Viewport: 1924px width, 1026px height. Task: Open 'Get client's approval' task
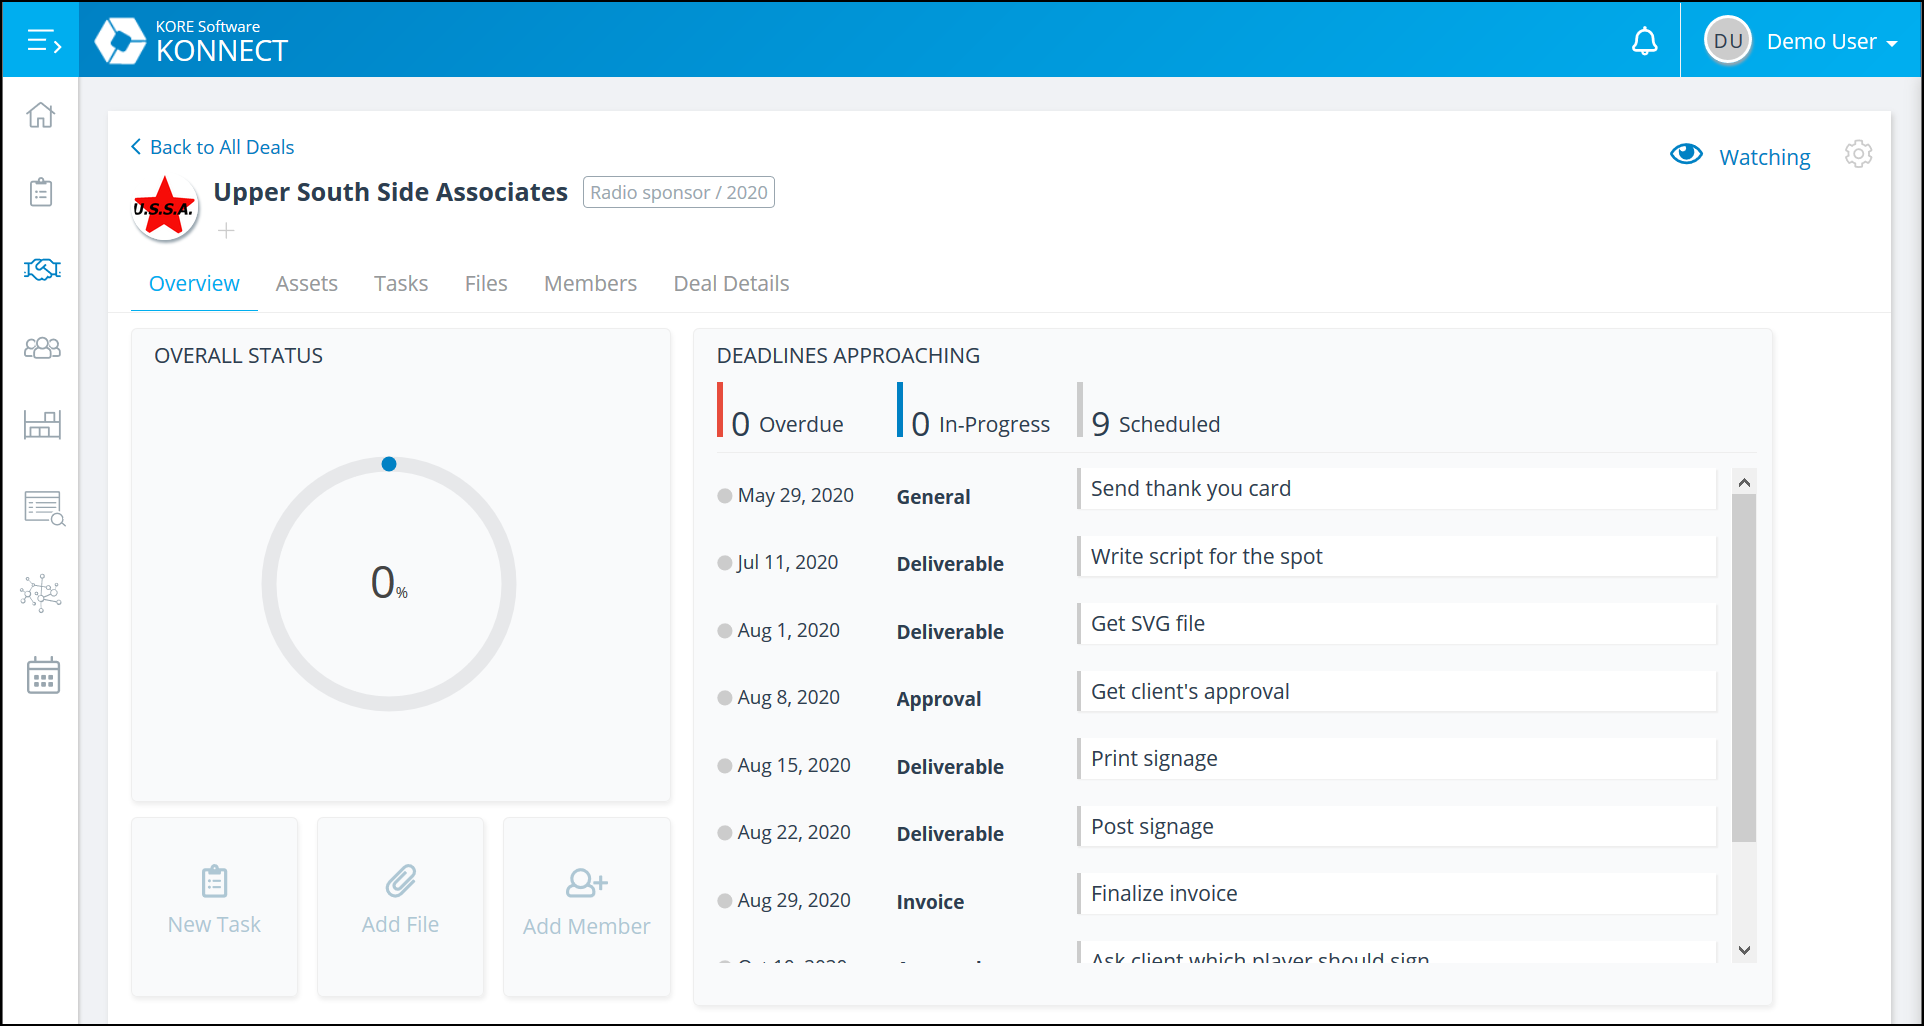1397,691
